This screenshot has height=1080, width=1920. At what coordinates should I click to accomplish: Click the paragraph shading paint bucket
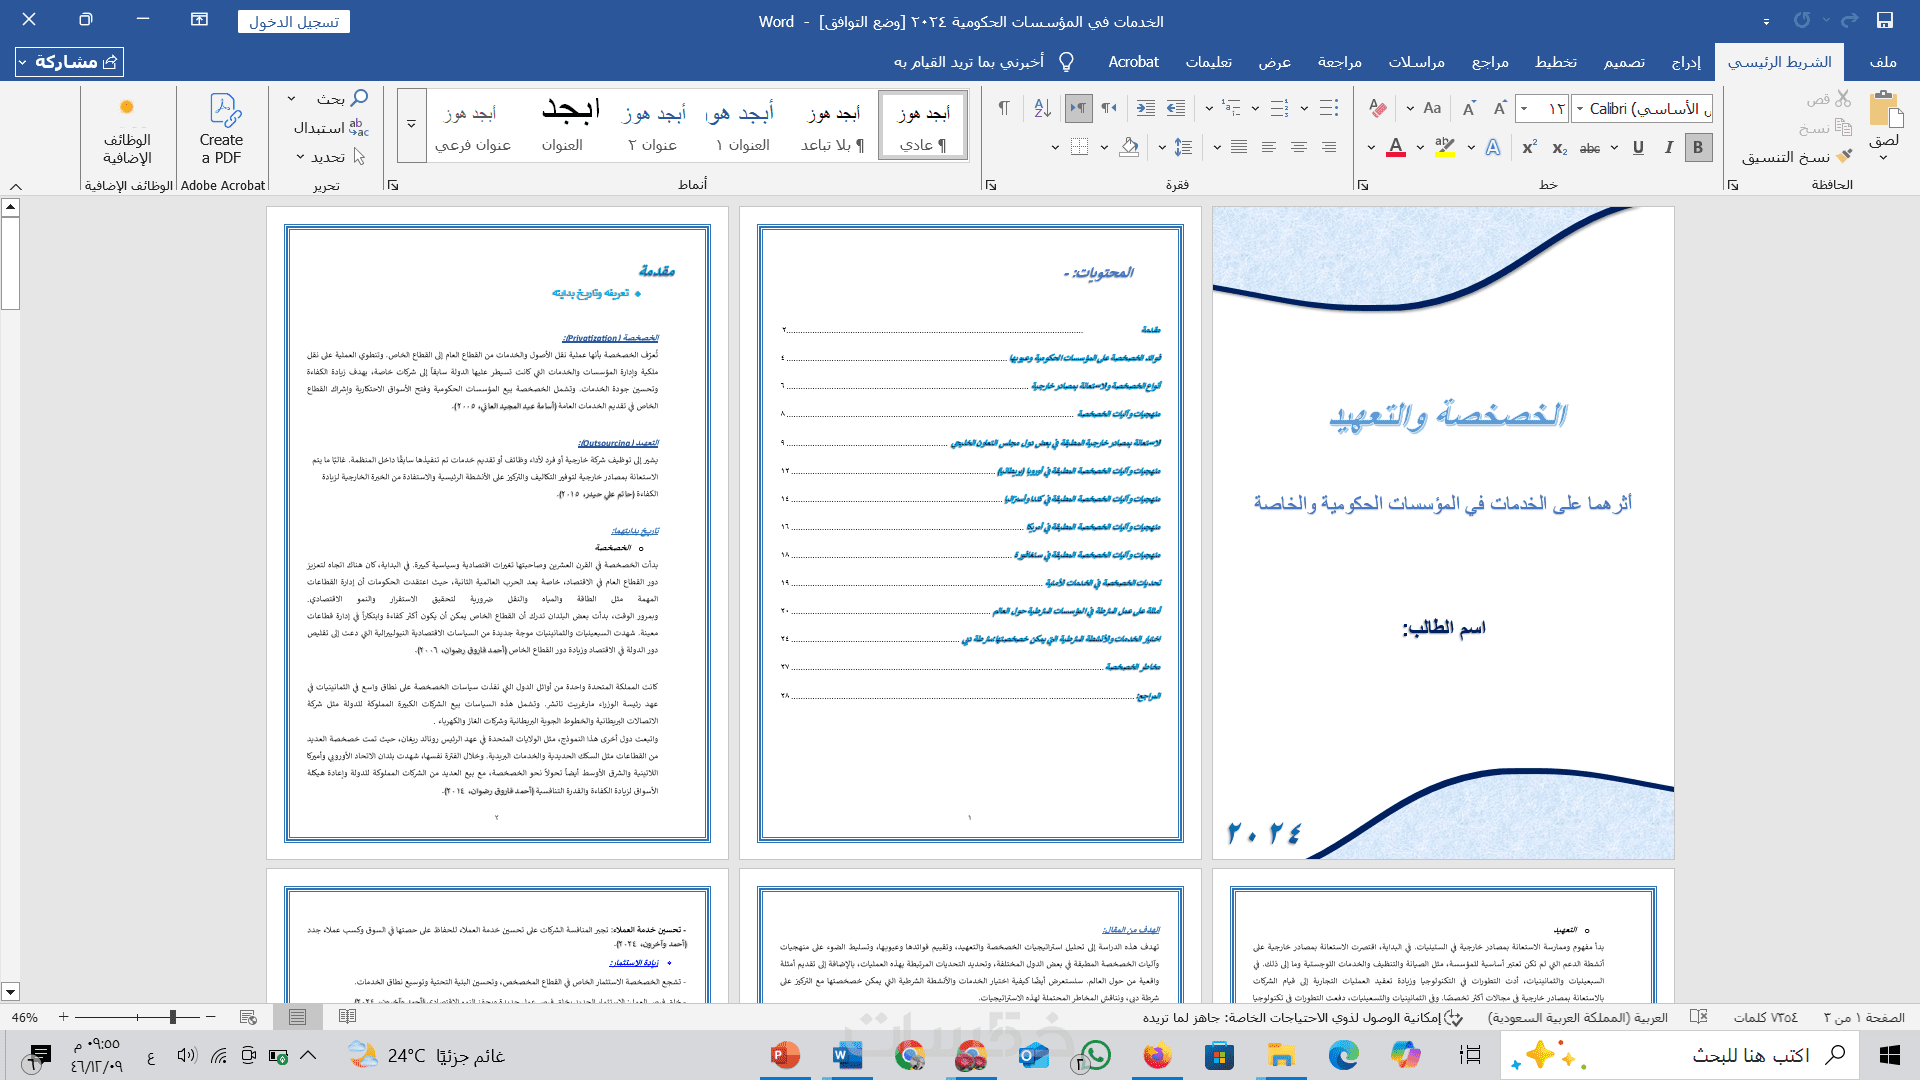pyautogui.click(x=1129, y=148)
